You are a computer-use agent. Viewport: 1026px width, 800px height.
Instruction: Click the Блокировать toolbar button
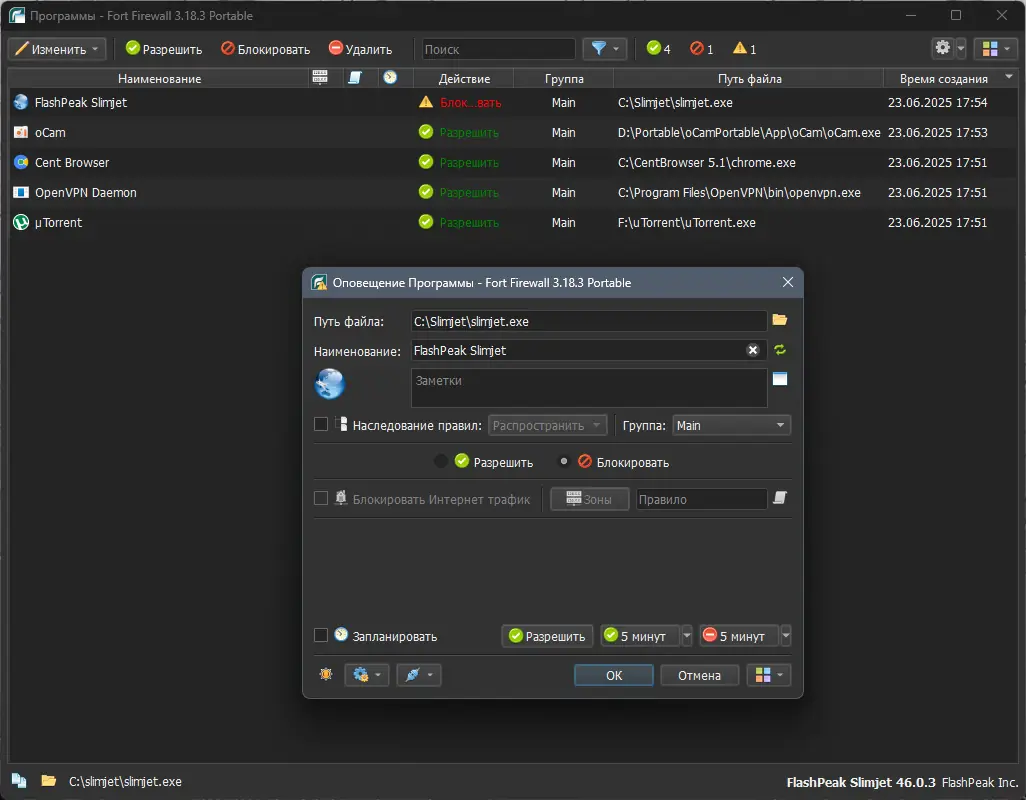(x=265, y=49)
